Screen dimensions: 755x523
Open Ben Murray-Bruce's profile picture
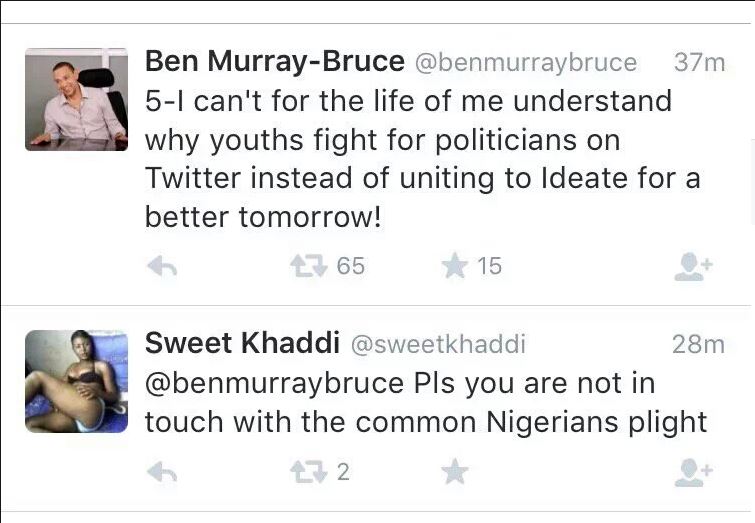pyautogui.click(x=76, y=99)
